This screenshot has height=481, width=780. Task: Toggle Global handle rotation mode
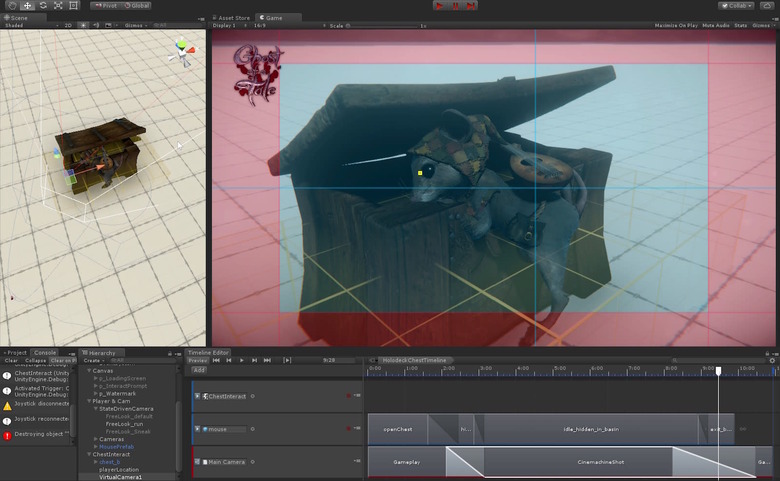136,6
